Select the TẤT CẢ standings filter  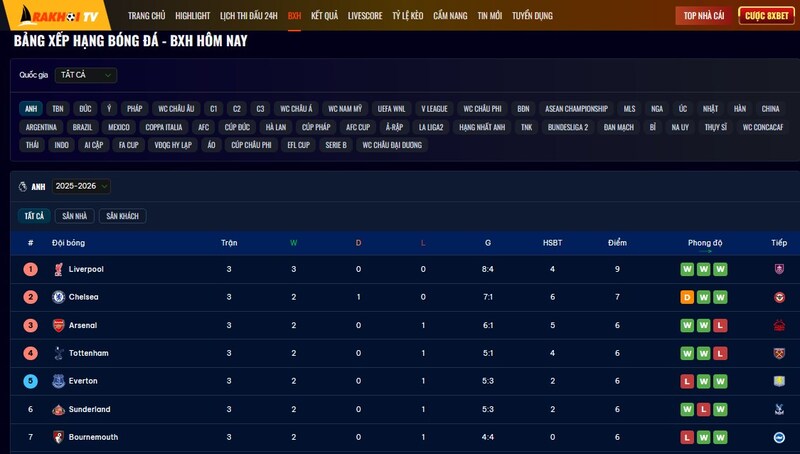pyautogui.click(x=34, y=216)
